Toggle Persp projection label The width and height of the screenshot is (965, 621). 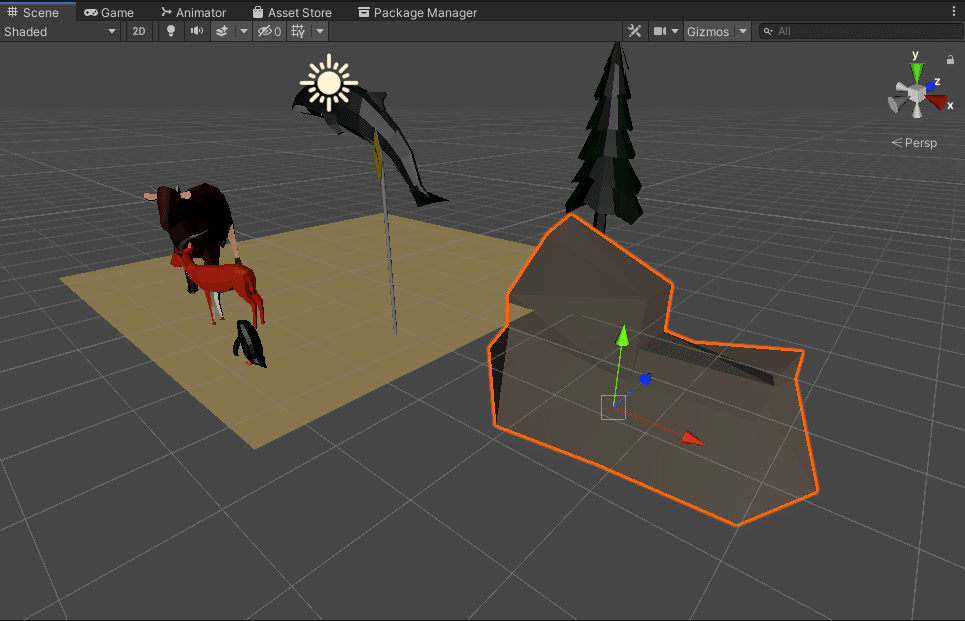tap(915, 143)
